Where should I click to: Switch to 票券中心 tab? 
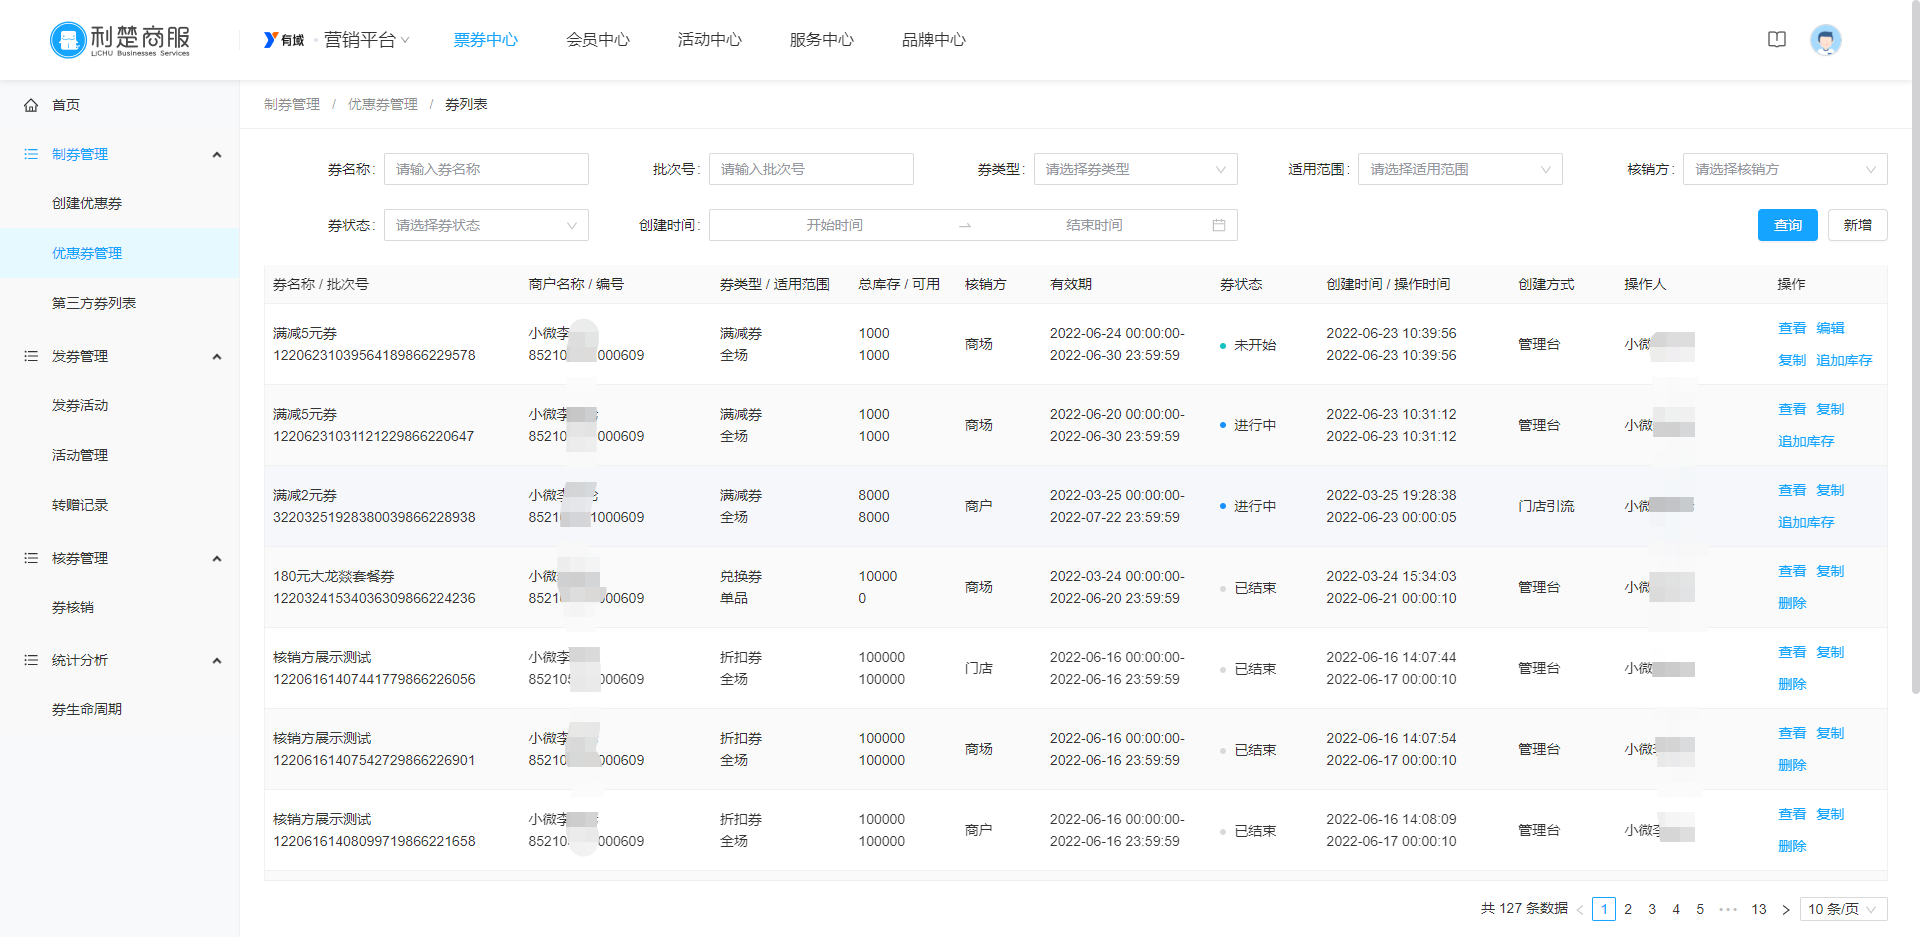pyautogui.click(x=486, y=40)
